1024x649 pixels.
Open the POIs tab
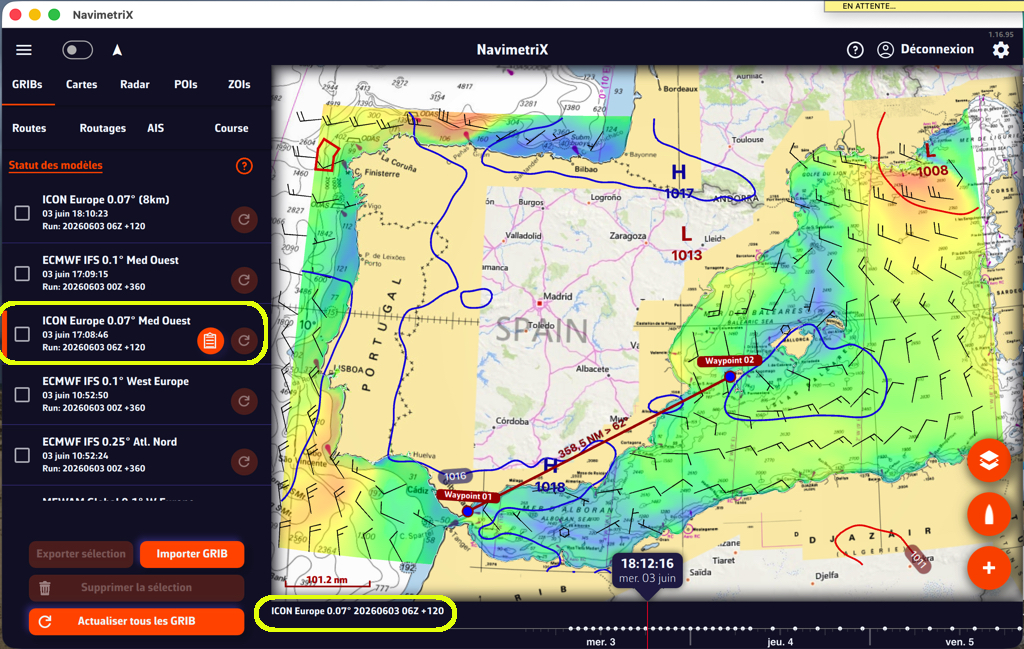[x=185, y=84]
